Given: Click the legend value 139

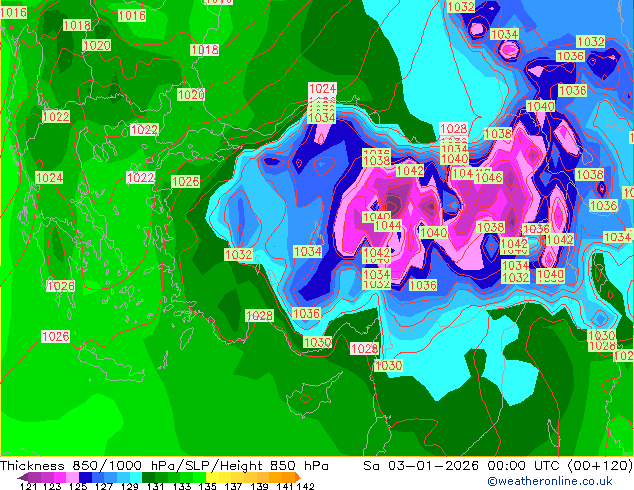Looking at the screenshot, I should [x=259, y=486].
